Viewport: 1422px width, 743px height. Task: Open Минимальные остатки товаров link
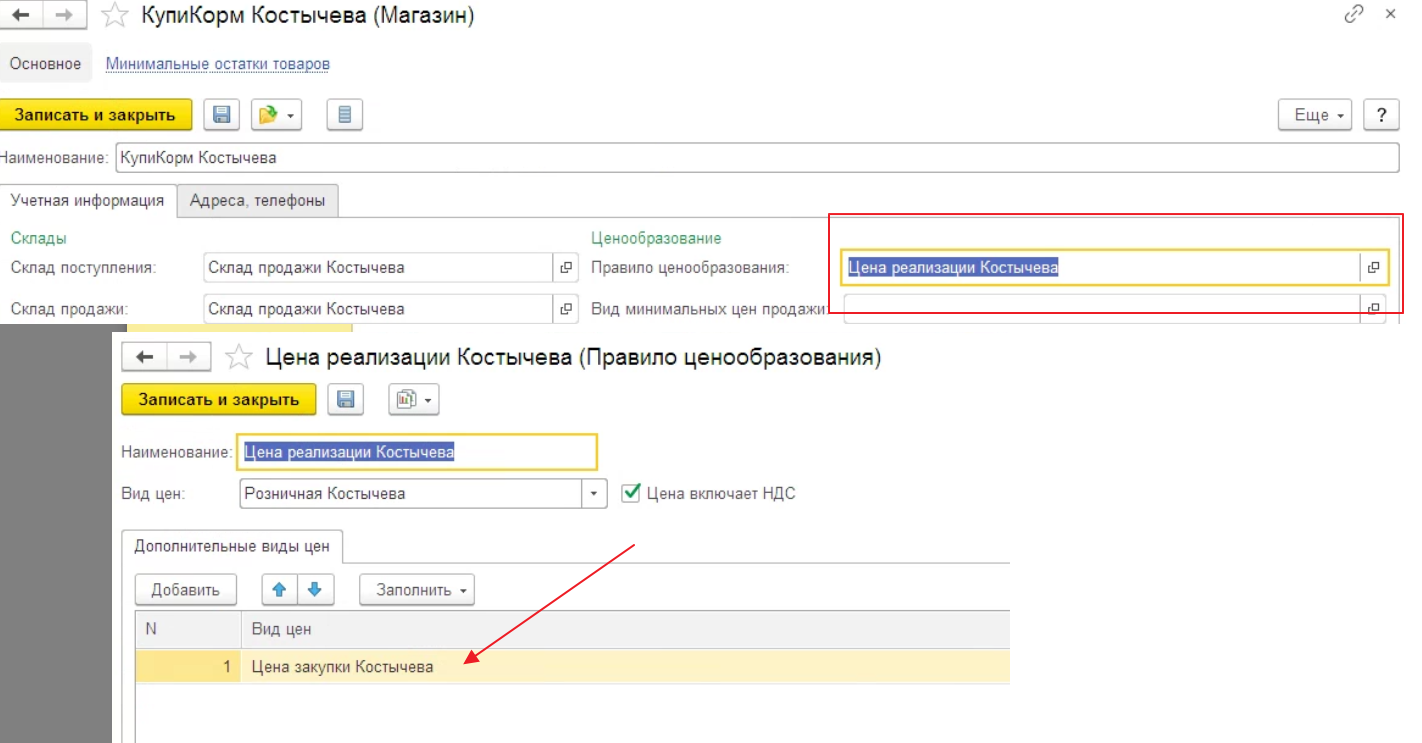coord(218,64)
